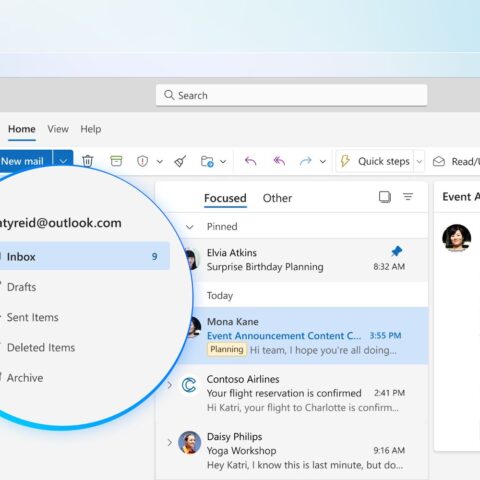480x480 pixels.
Task: Open the Deleted Items folder
Action: [41, 347]
